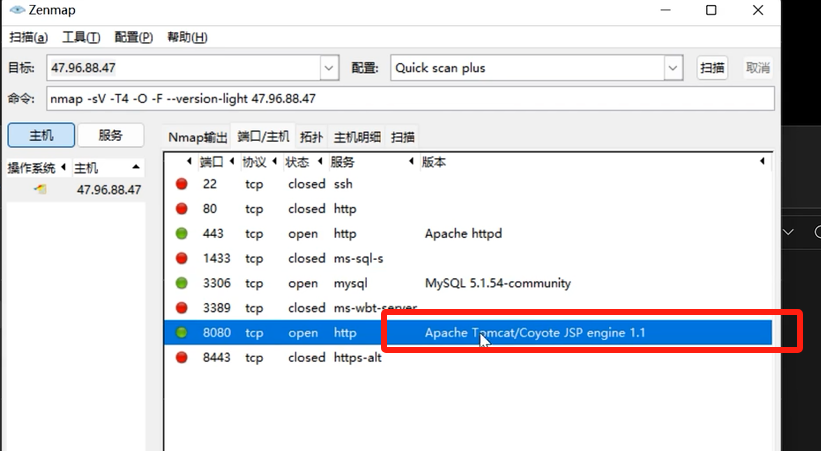Click the green status dot for port 3306

[182, 283]
